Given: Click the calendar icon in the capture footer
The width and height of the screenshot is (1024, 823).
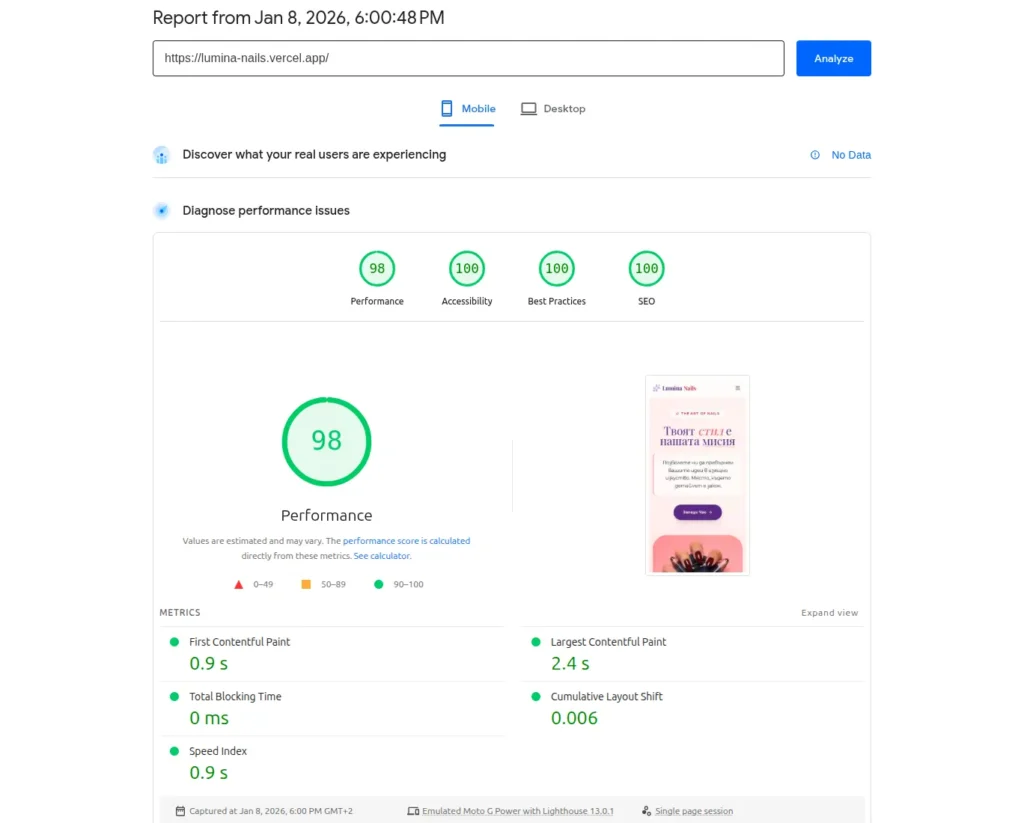Looking at the screenshot, I should click(x=180, y=811).
